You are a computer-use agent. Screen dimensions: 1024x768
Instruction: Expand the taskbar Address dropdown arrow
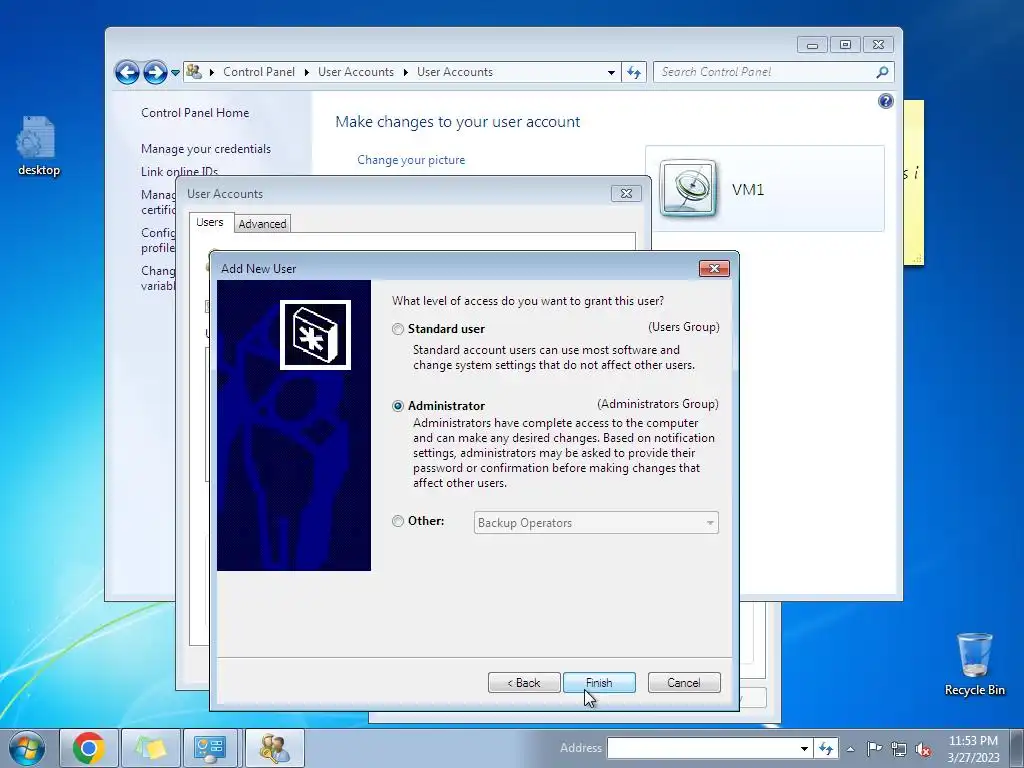[805, 748]
